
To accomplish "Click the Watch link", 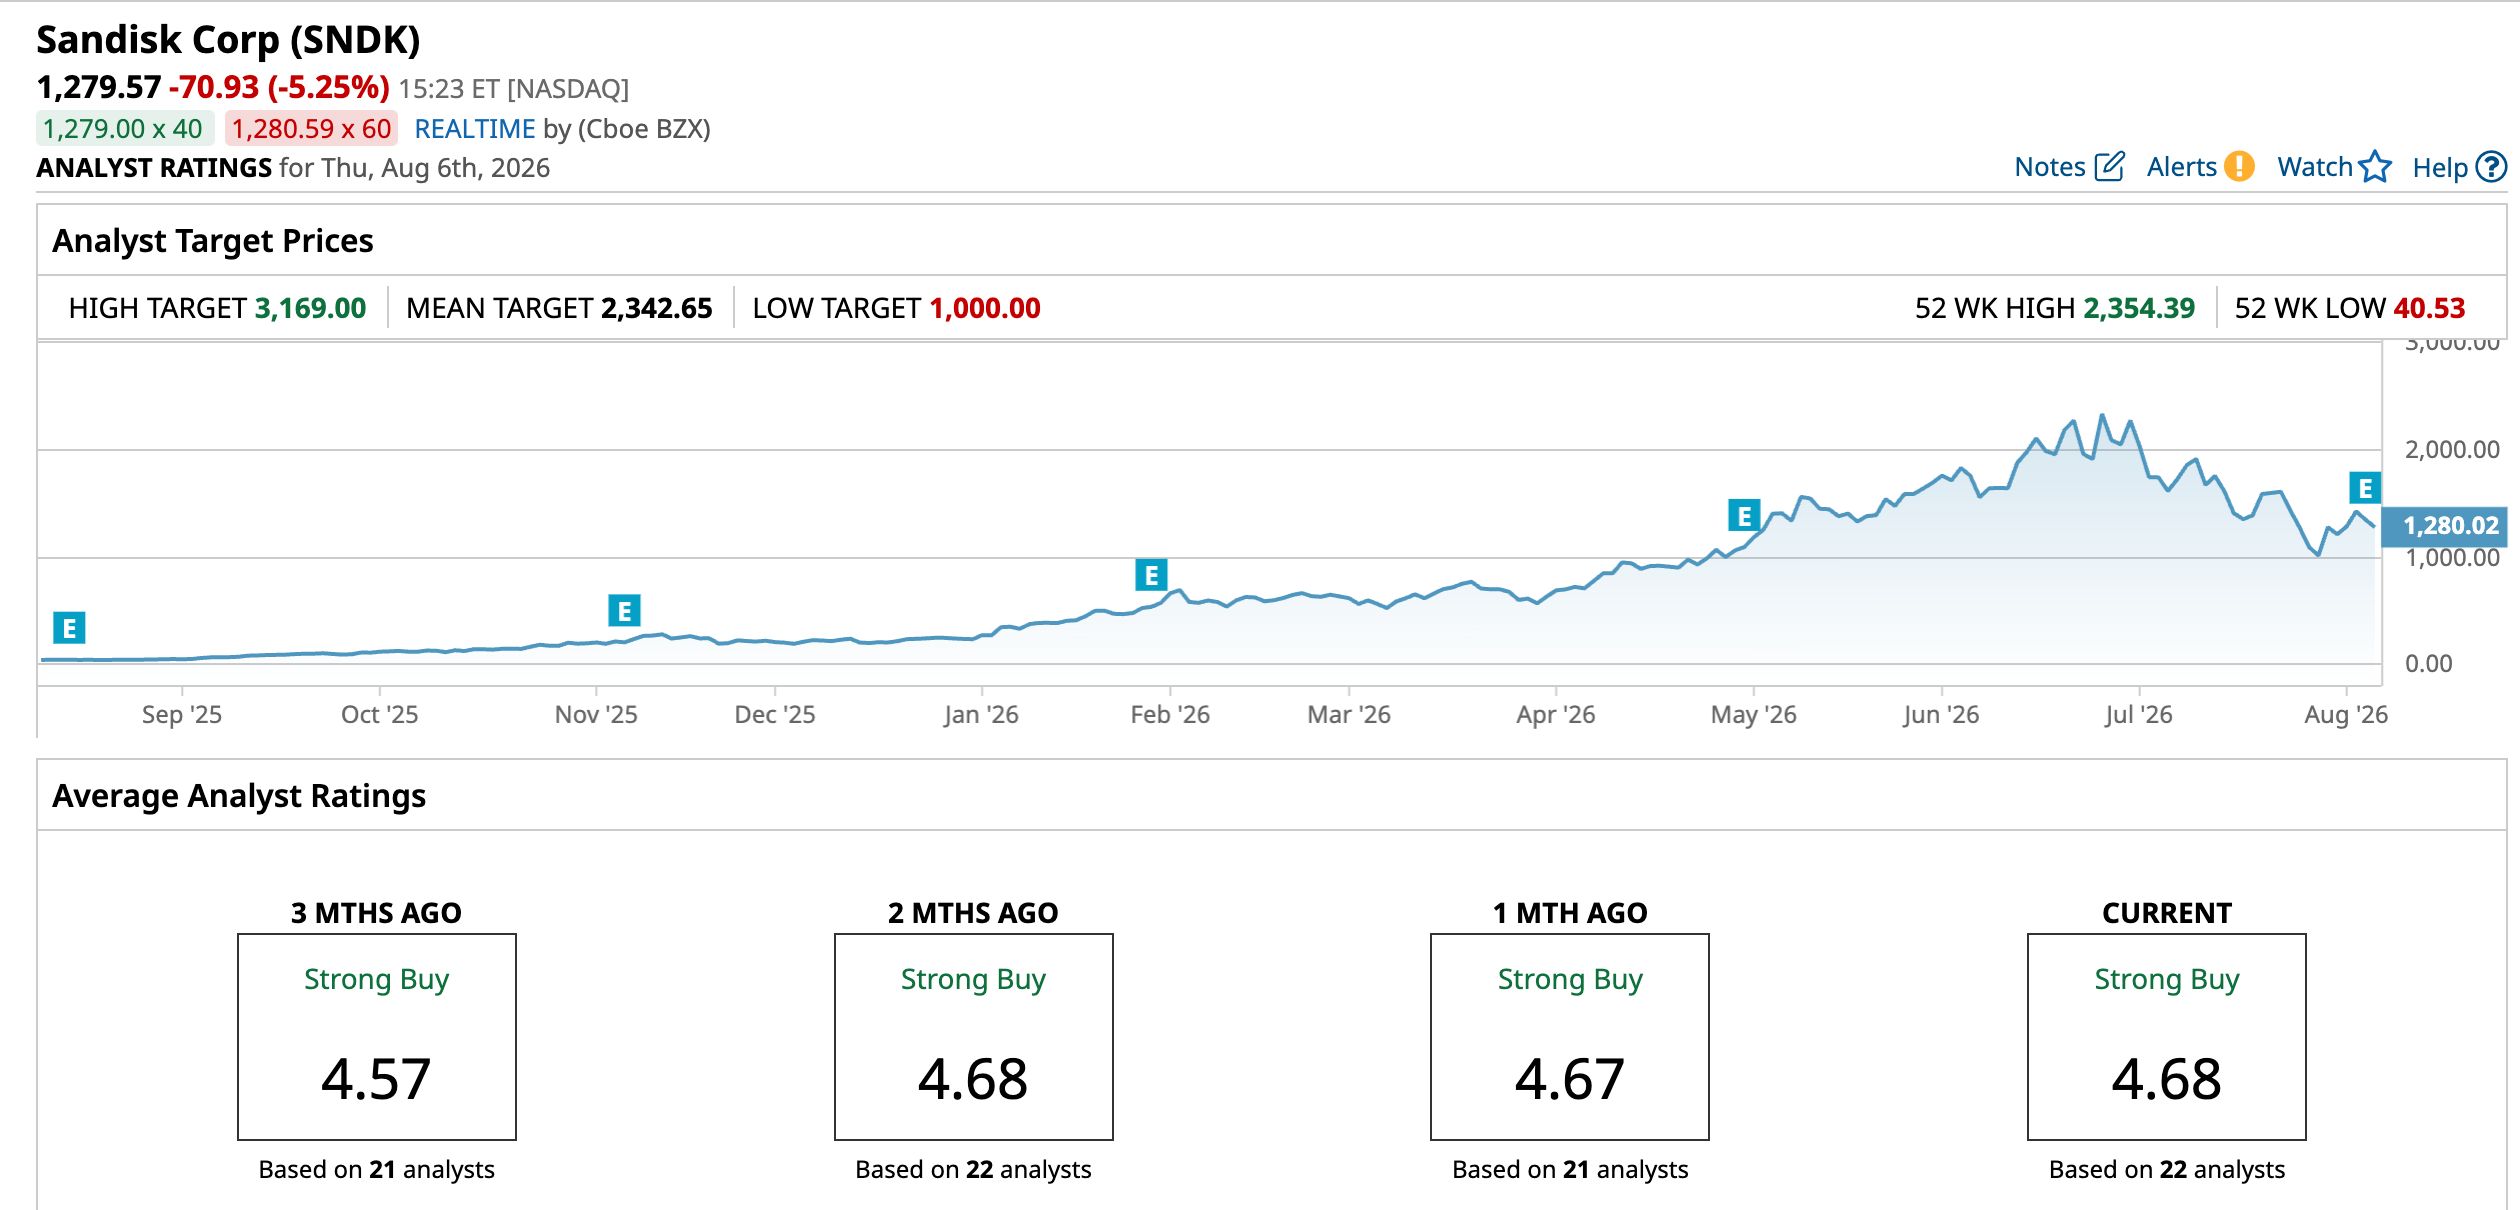I will [x=2315, y=167].
